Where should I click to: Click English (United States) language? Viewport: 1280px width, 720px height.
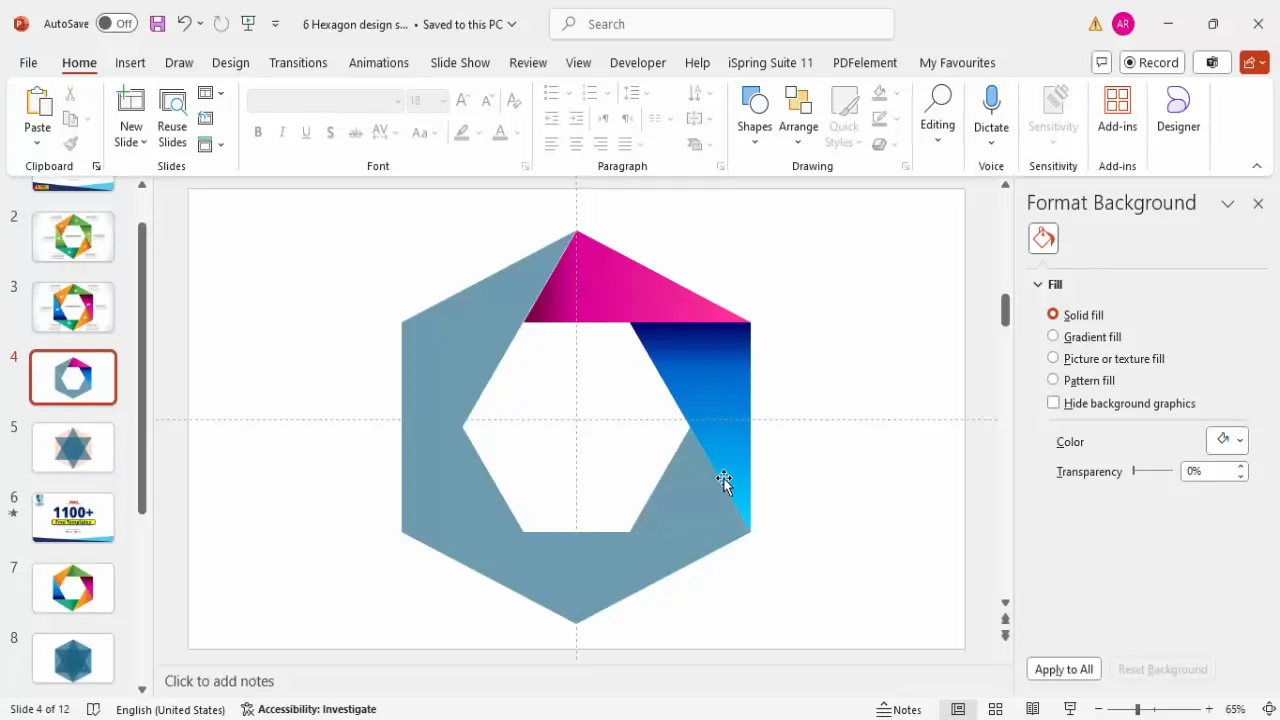[x=170, y=709]
